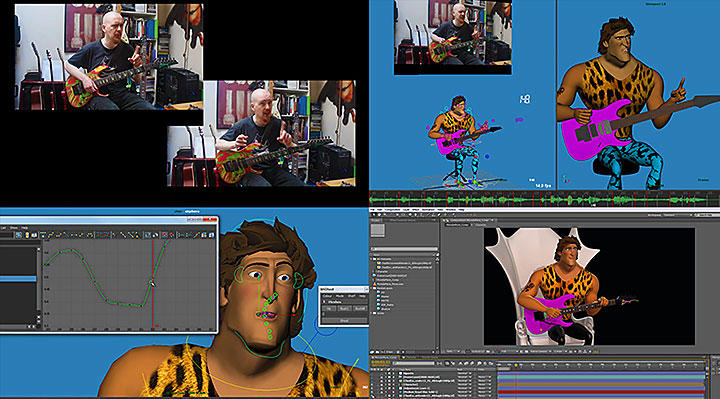
Task: Open the Character tab in the composition viewer
Action: click(x=480, y=225)
